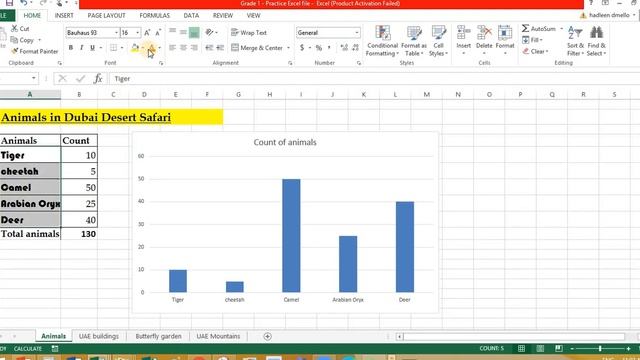Viewport: 640px width, 360px height.
Task: Open the font size dropdown
Action: 138,33
